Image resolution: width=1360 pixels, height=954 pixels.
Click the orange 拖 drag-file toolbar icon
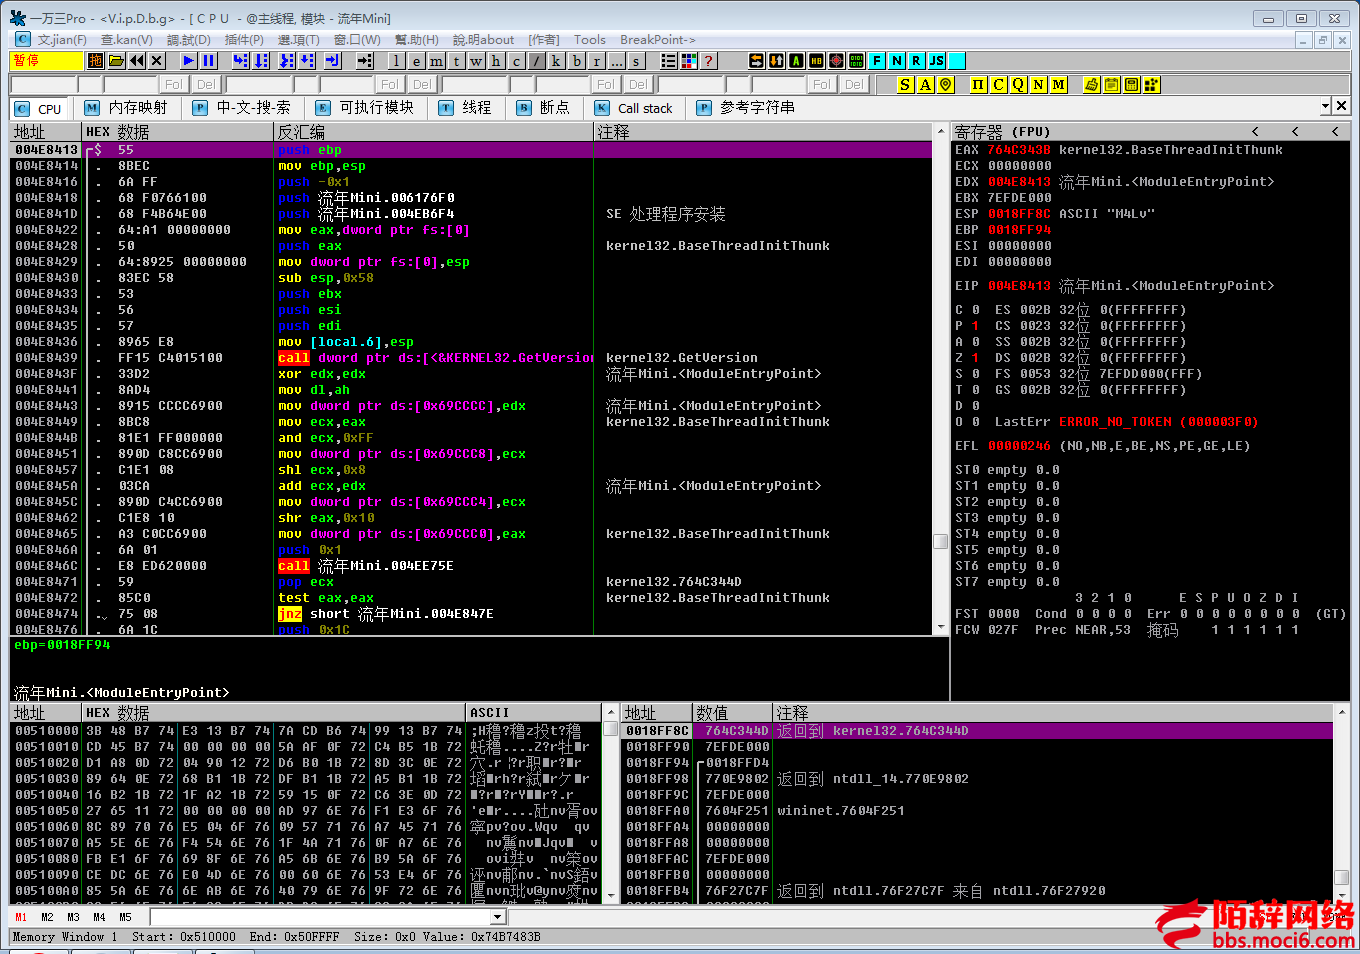95,60
